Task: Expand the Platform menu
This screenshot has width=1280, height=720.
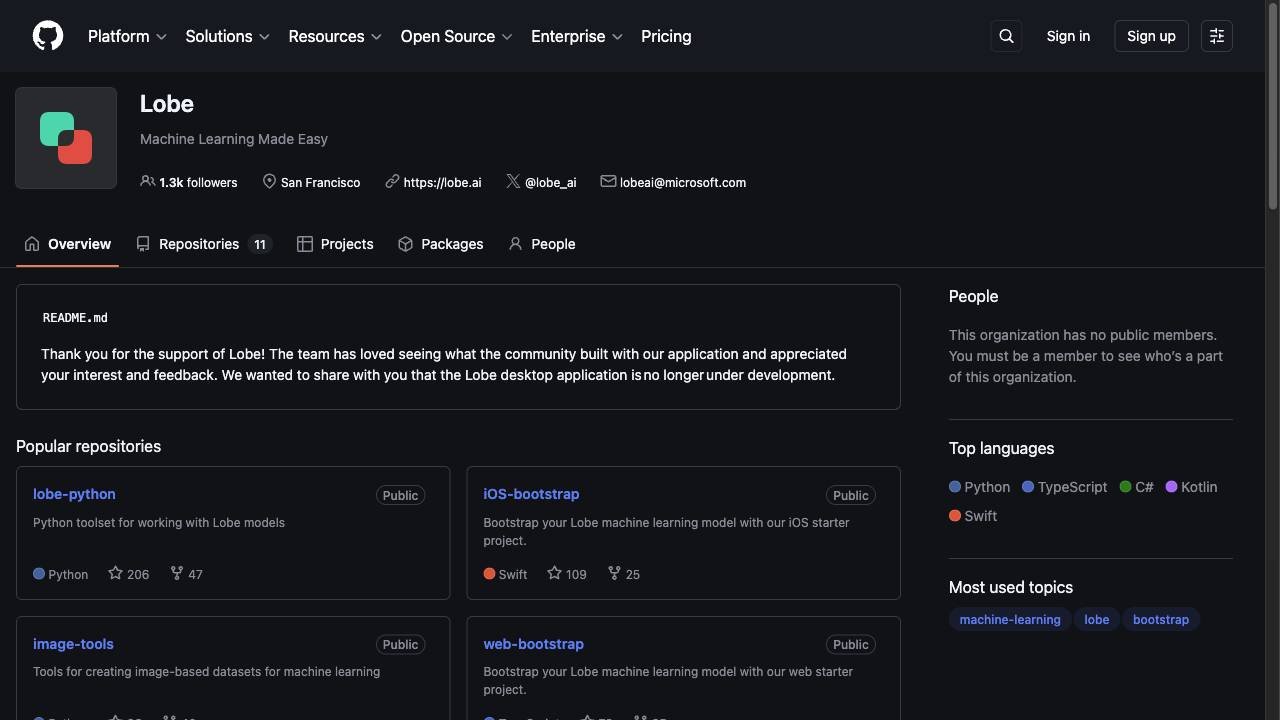Action: pyautogui.click(x=127, y=36)
